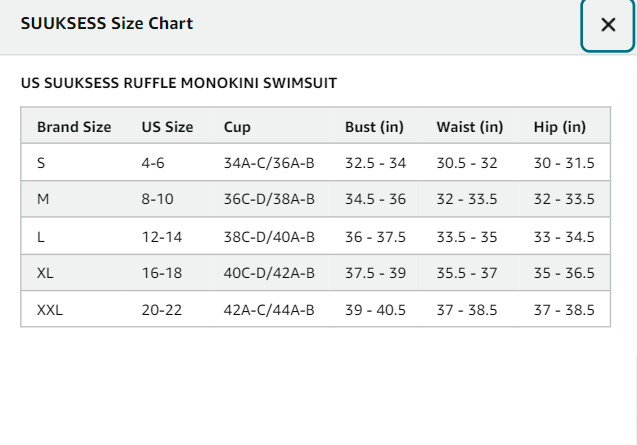Select the XL brand size cell

[x=74, y=273]
